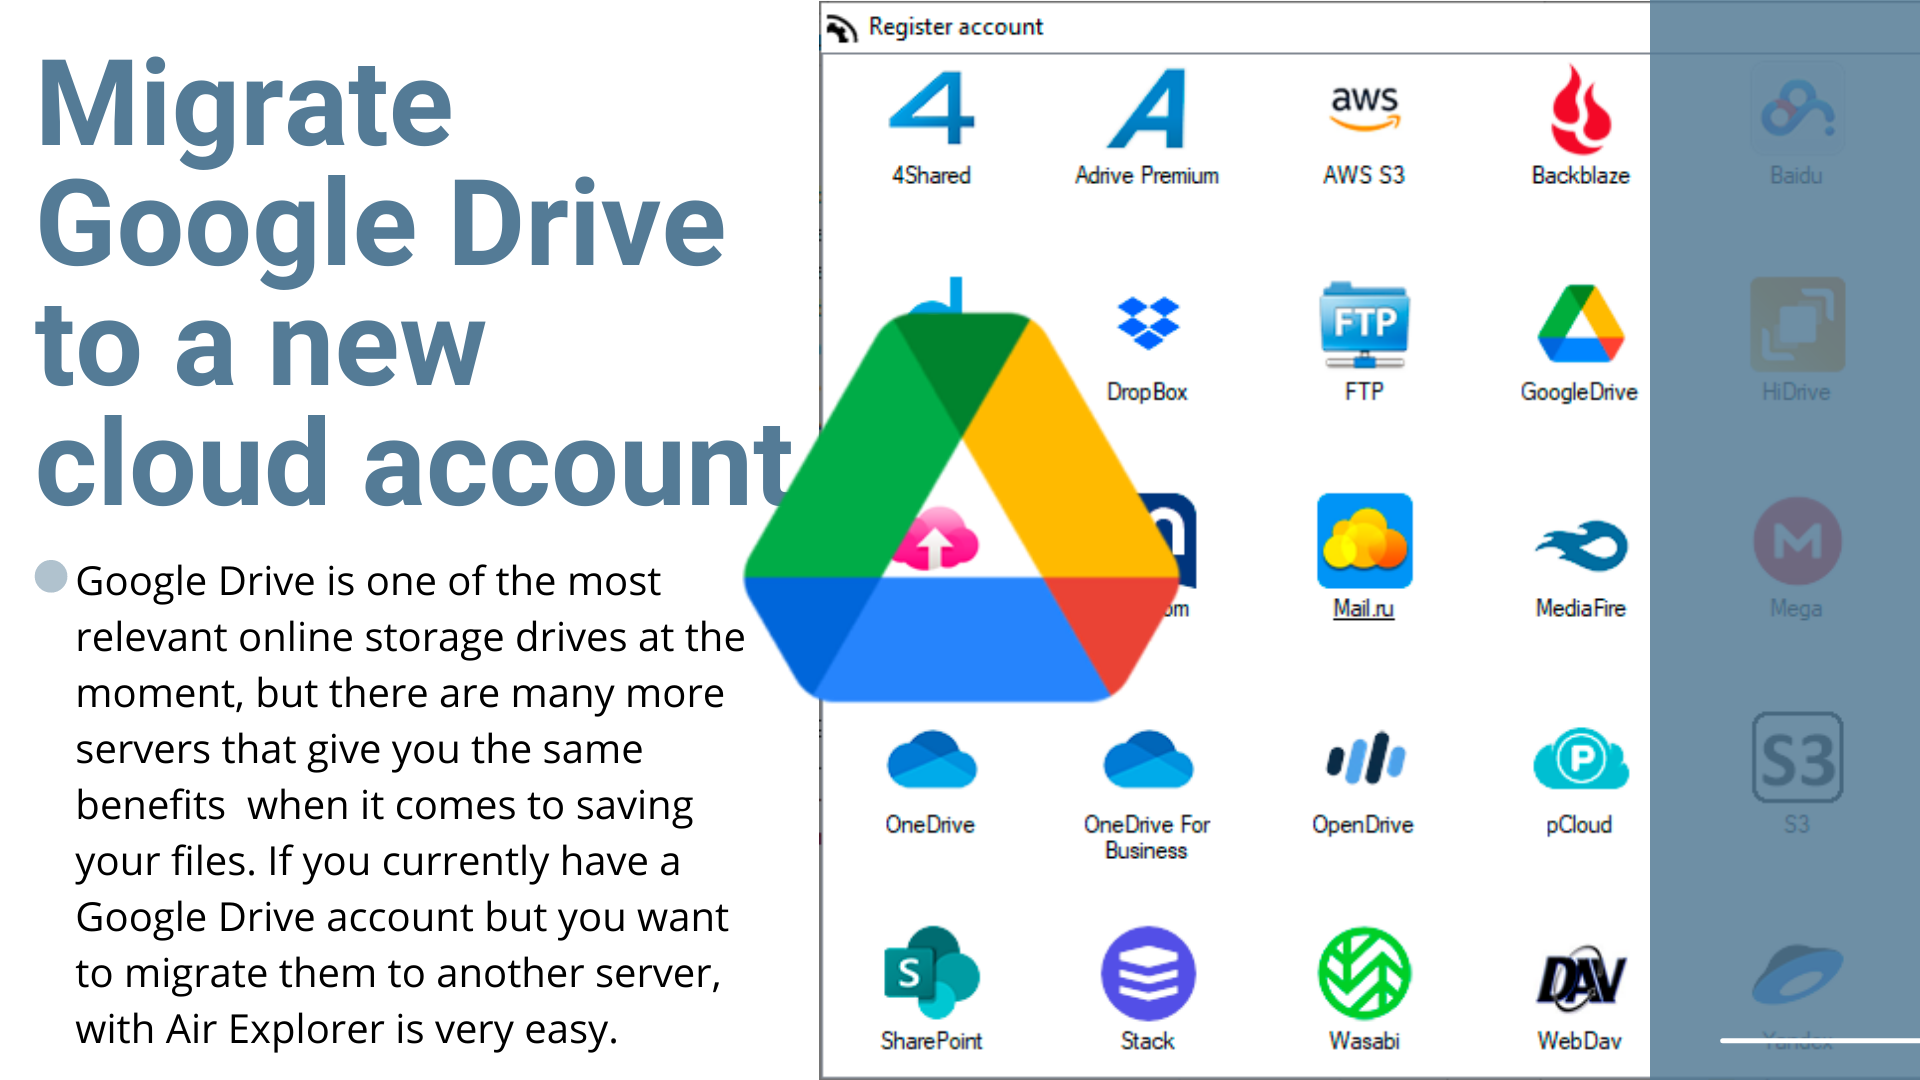Click the pink cloud upload icon

point(935,538)
